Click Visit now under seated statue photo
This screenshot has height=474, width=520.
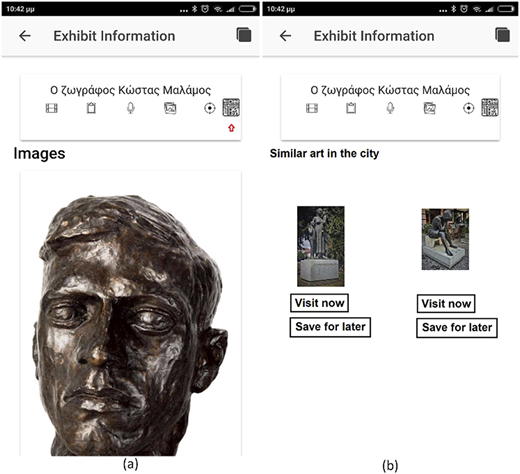coord(446,303)
